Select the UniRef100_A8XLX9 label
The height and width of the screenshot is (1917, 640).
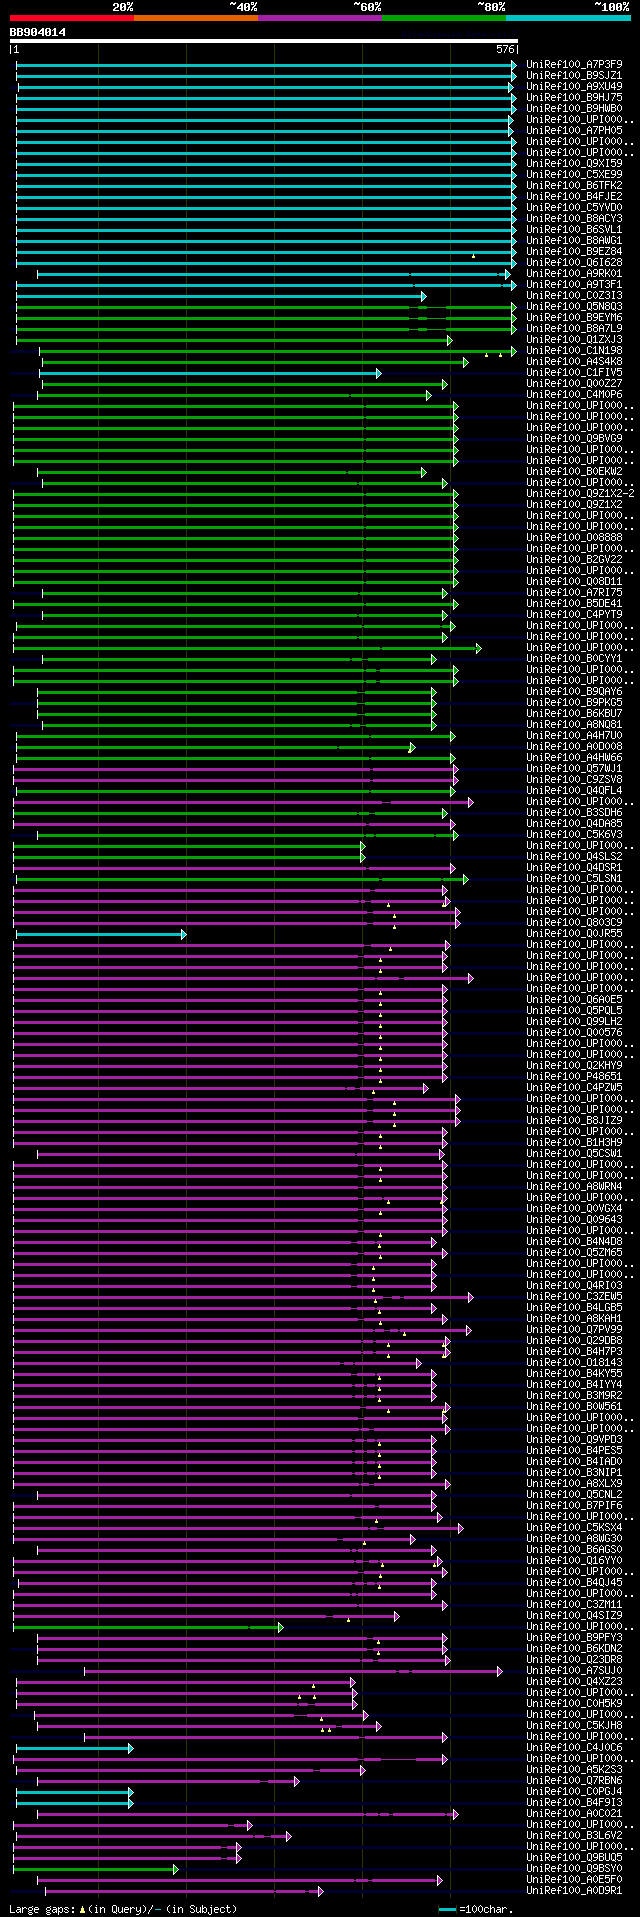pos(574,1483)
